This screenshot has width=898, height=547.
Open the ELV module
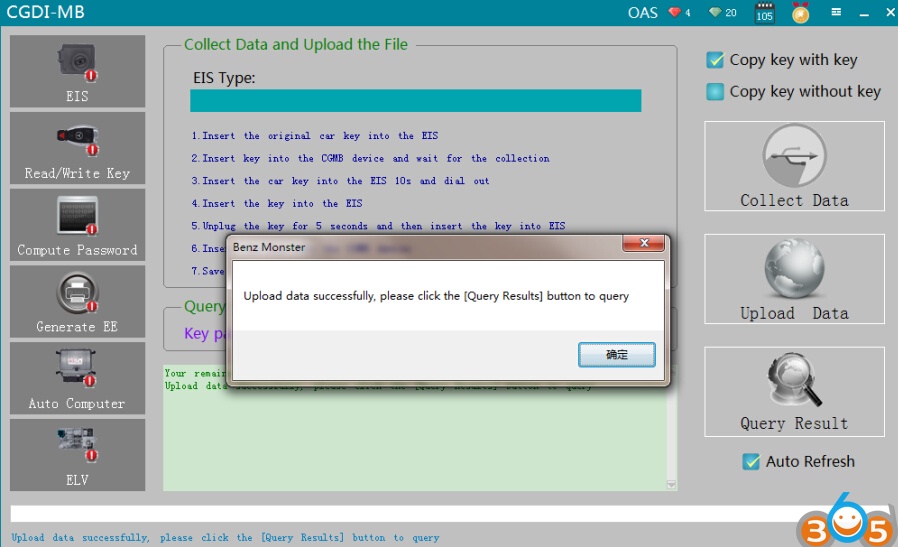[77, 455]
